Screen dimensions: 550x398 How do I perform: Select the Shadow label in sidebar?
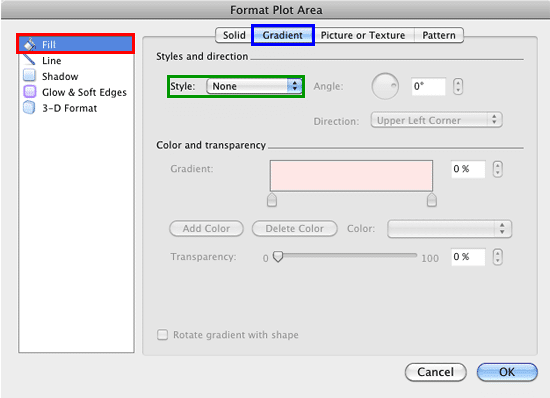coord(60,76)
